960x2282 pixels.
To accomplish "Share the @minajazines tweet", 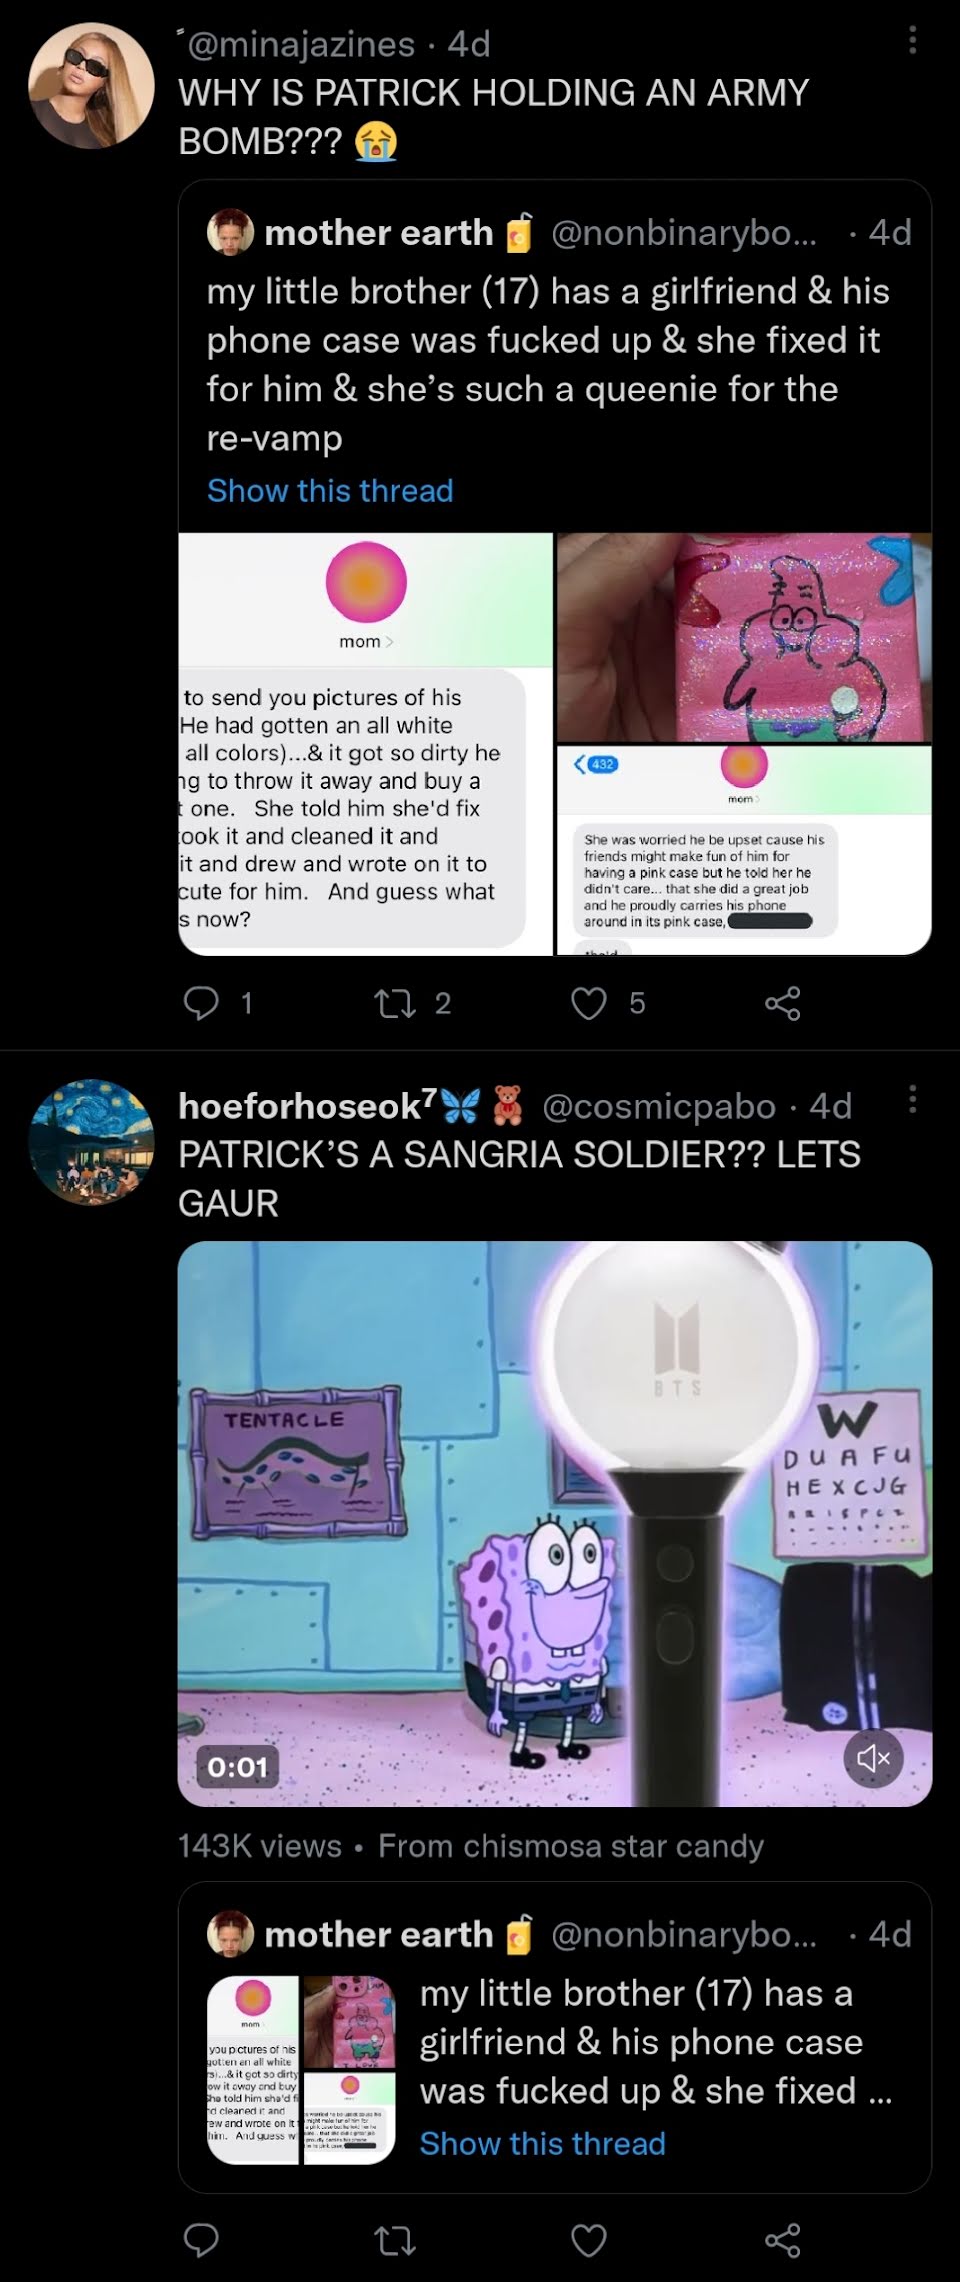I will click(782, 1003).
